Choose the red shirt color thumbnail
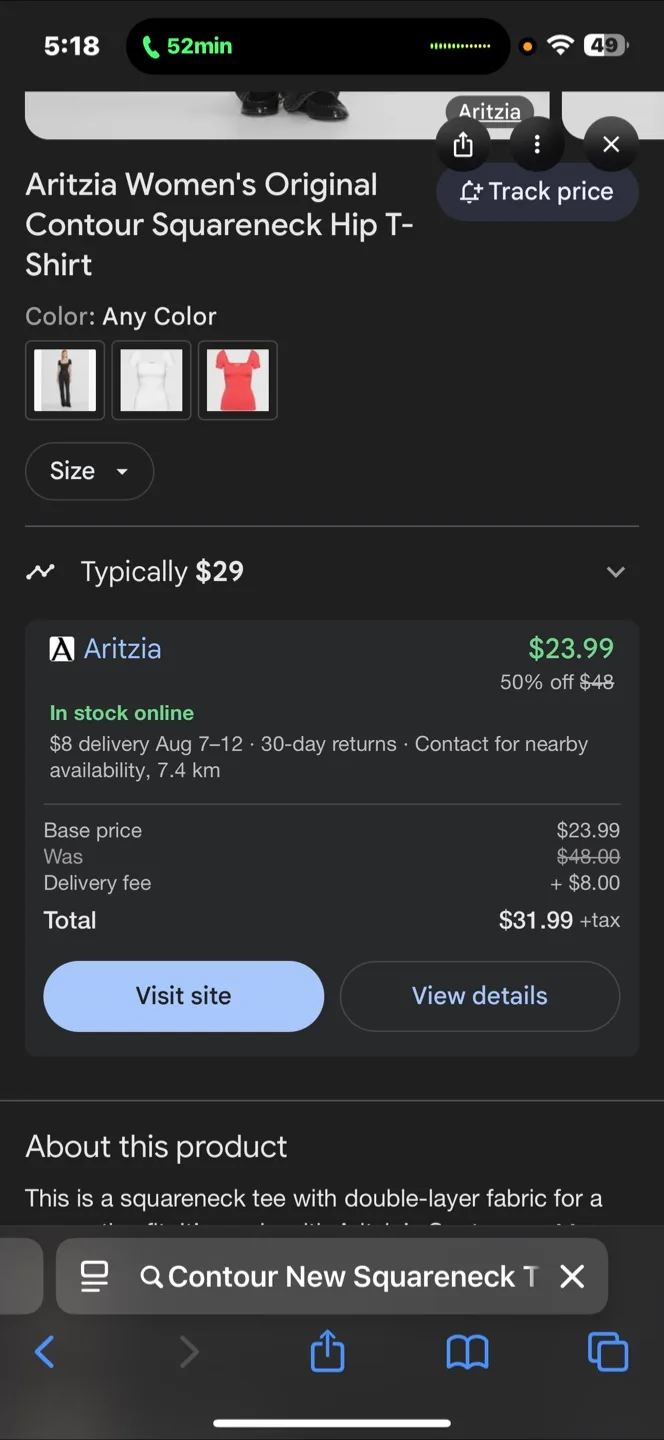 click(x=238, y=380)
